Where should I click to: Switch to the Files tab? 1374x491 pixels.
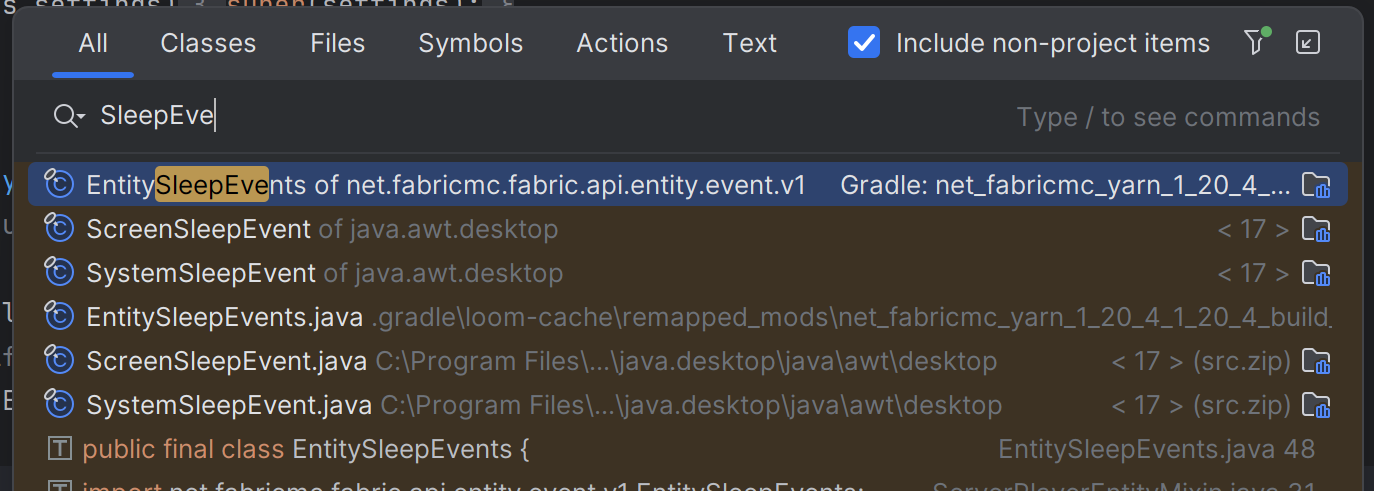(x=337, y=43)
